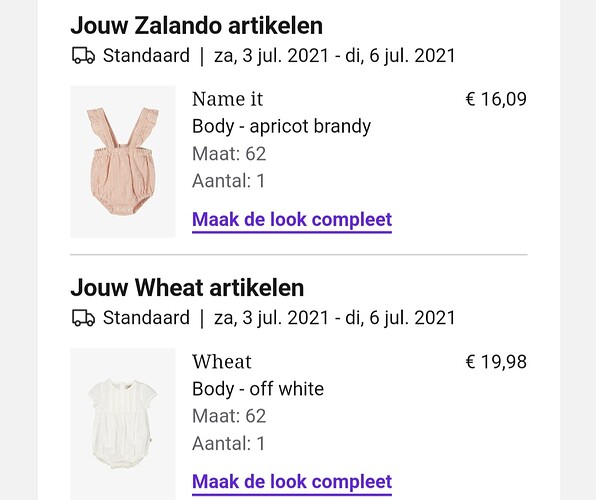596x500 pixels.
Task: Click the Body - off white title
Action: click(258, 389)
